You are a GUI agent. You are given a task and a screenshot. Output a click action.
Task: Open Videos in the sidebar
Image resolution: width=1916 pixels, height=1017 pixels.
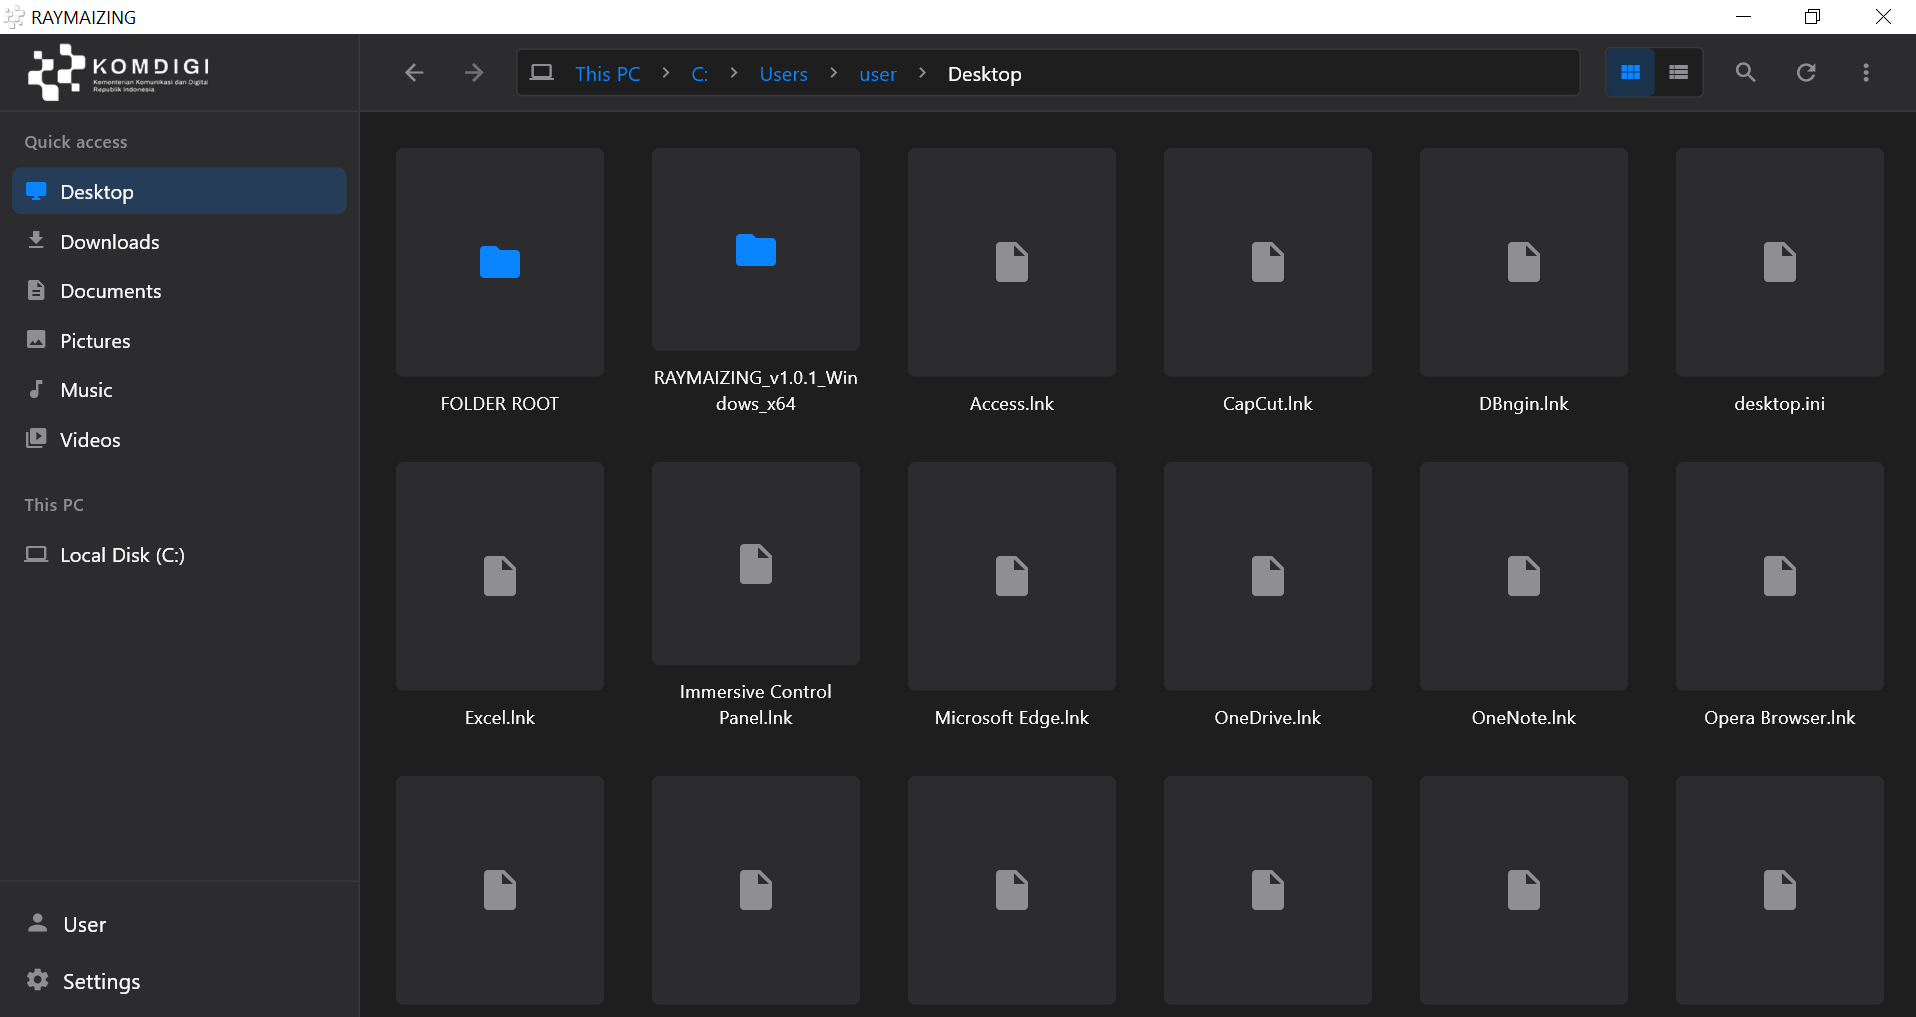pos(180,439)
